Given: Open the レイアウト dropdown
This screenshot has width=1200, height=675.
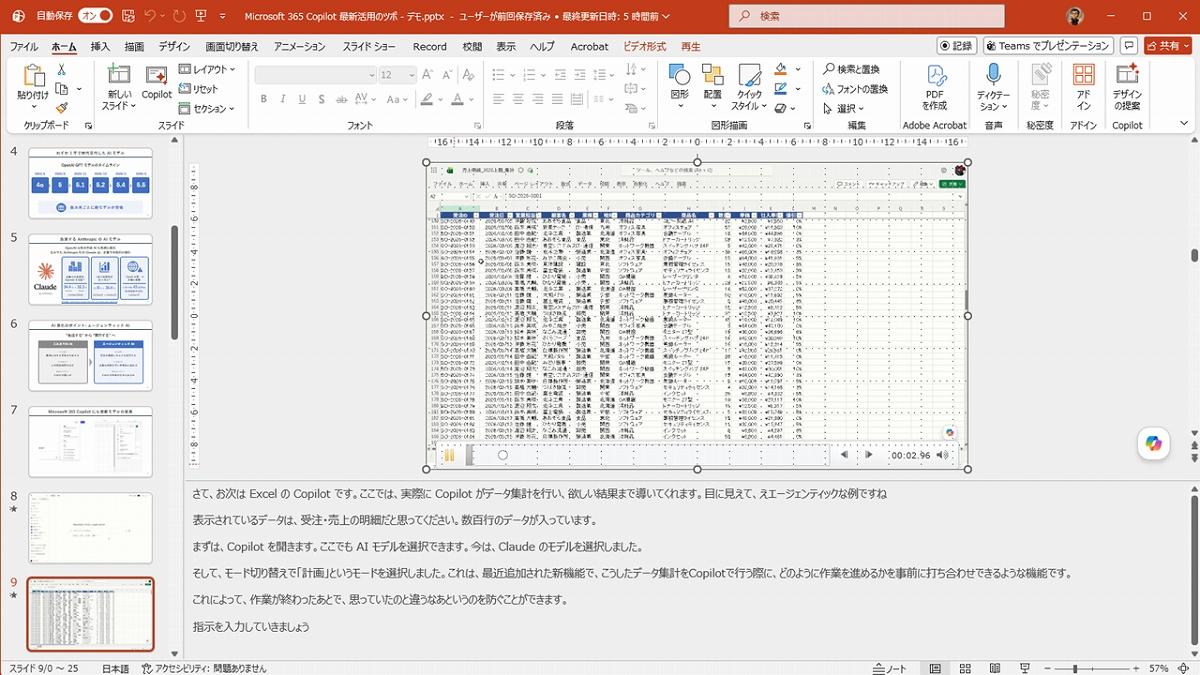Looking at the screenshot, I should (207, 69).
